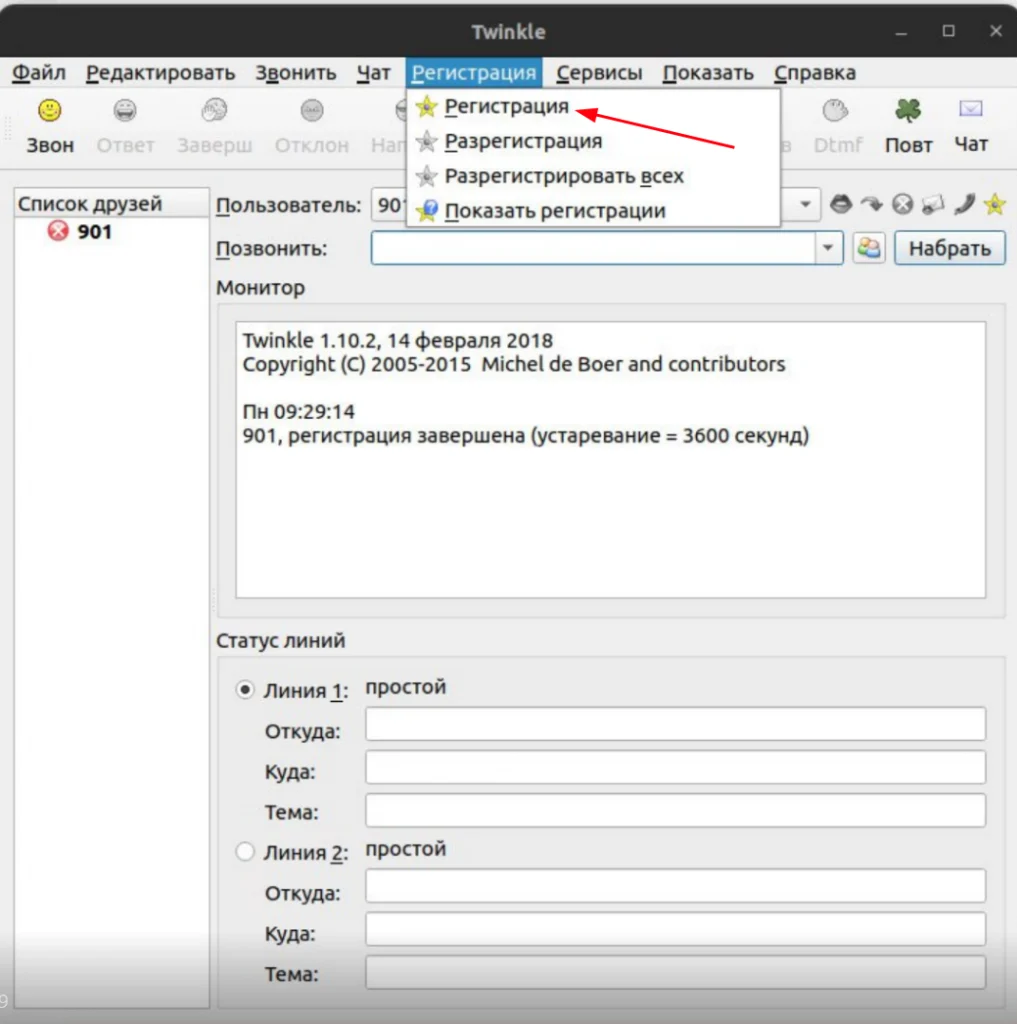Click the envelope Чат toolbar icon

971,108
